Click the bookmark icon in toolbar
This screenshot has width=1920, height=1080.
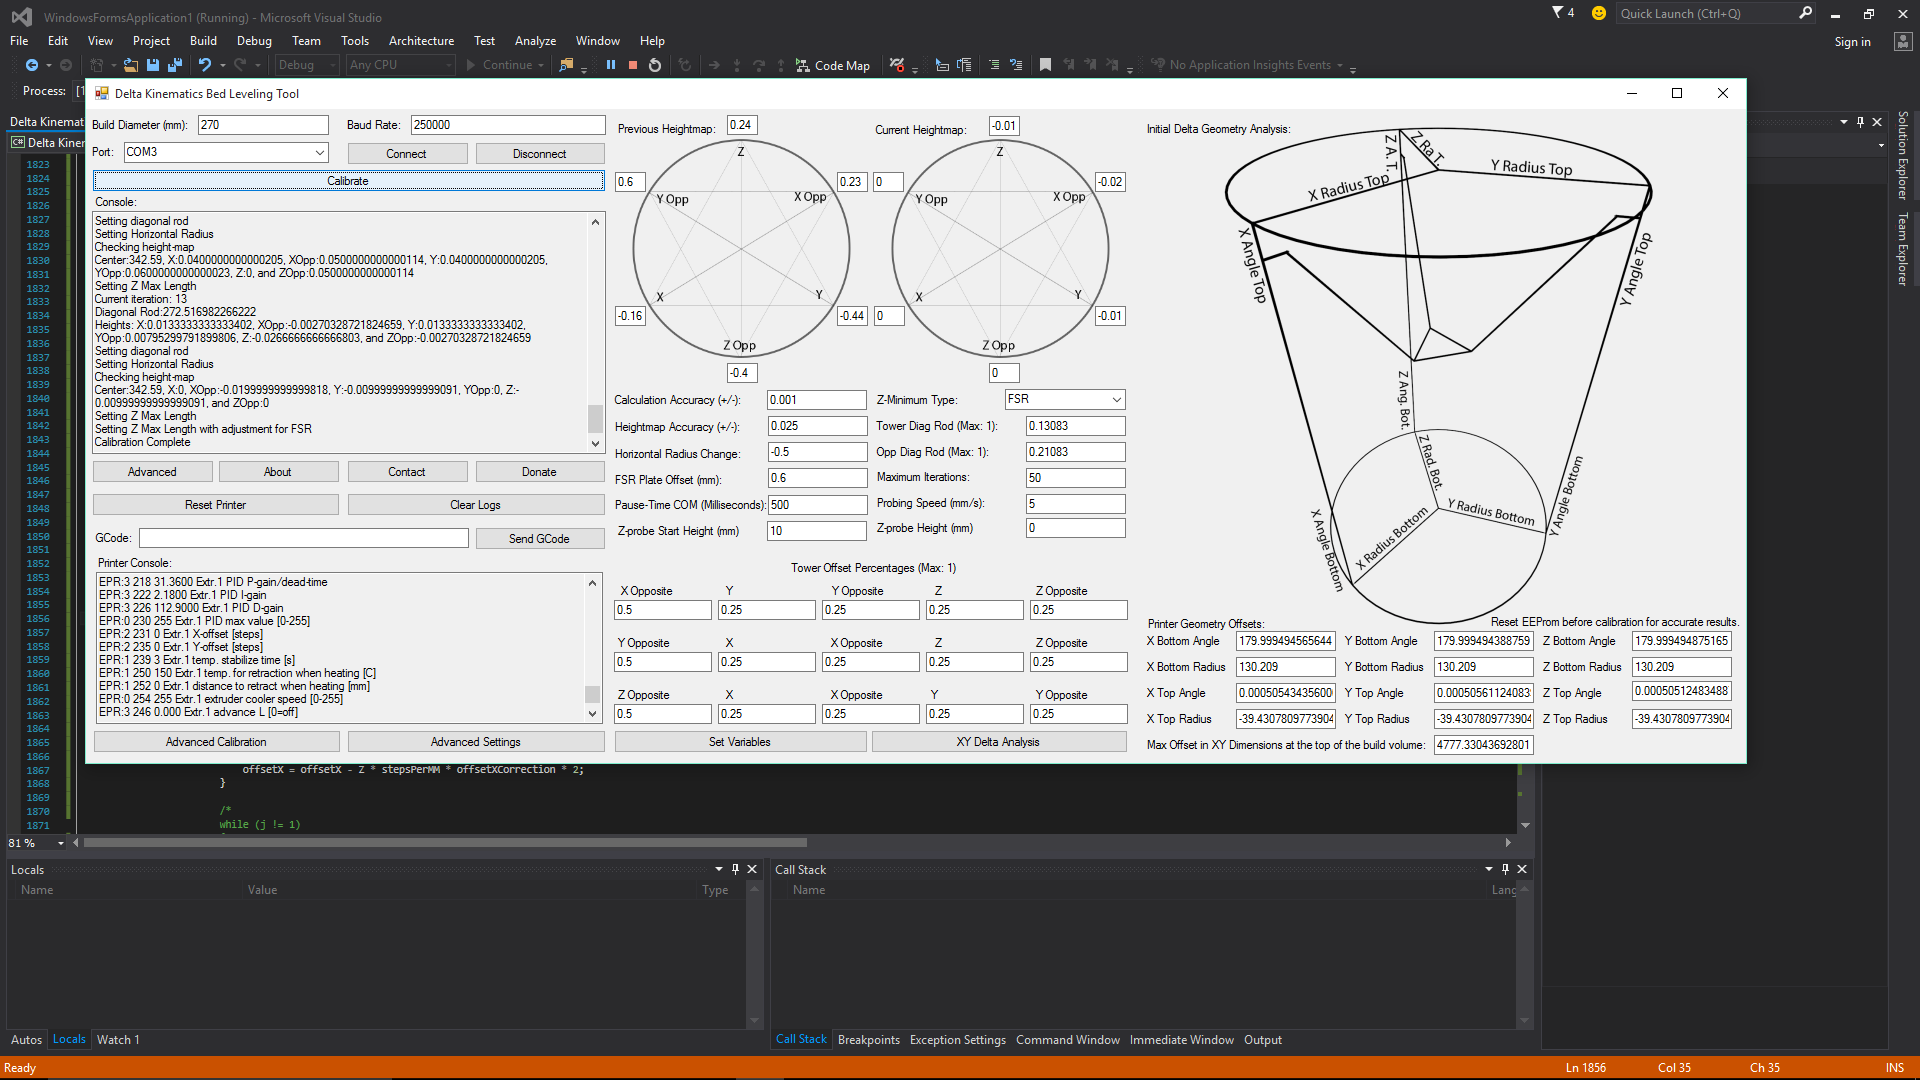pyautogui.click(x=1045, y=65)
